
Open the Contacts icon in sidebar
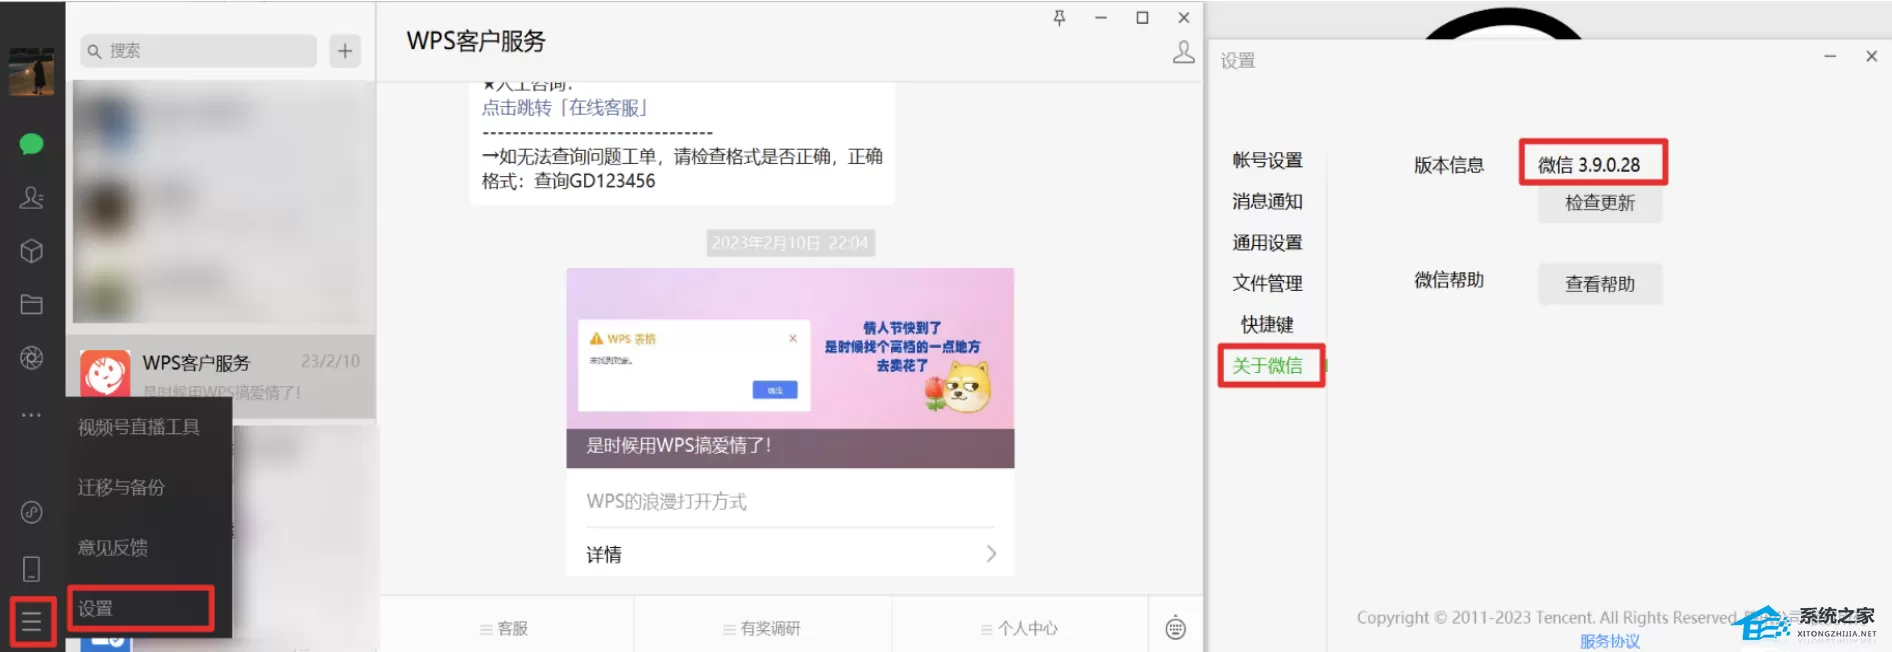pyautogui.click(x=31, y=198)
